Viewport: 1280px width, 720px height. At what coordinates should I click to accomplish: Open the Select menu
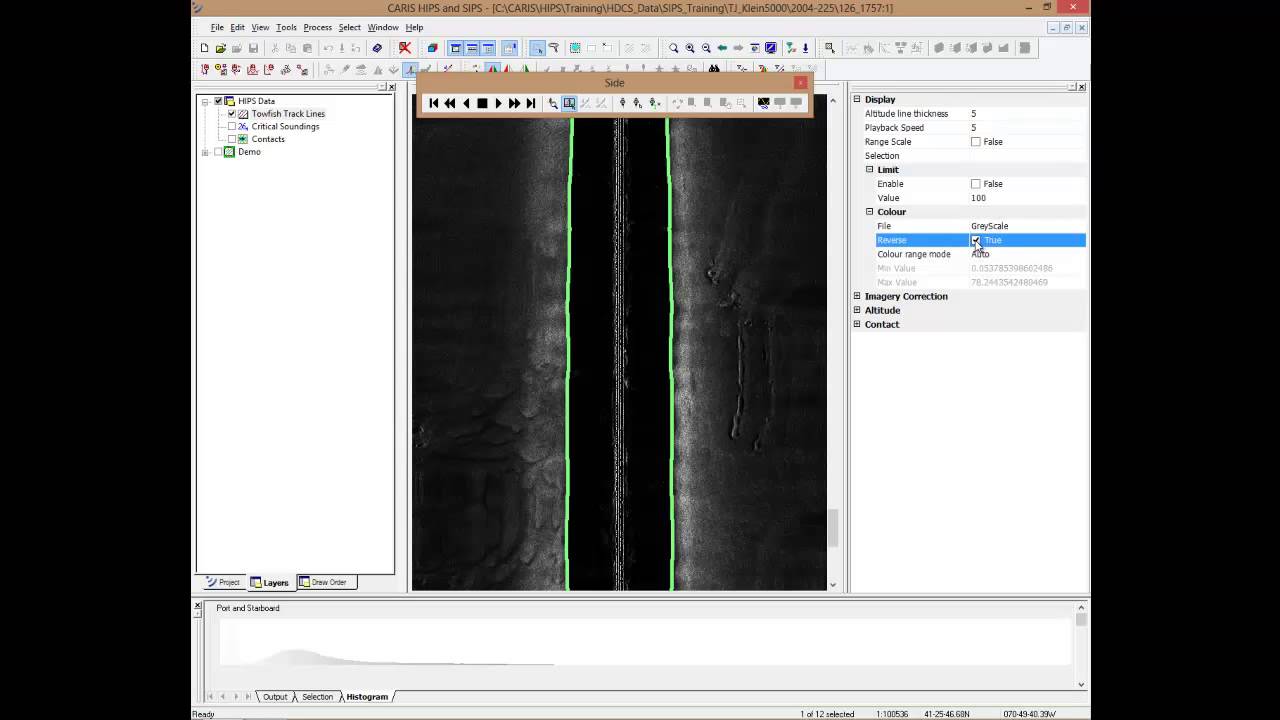pos(349,27)
